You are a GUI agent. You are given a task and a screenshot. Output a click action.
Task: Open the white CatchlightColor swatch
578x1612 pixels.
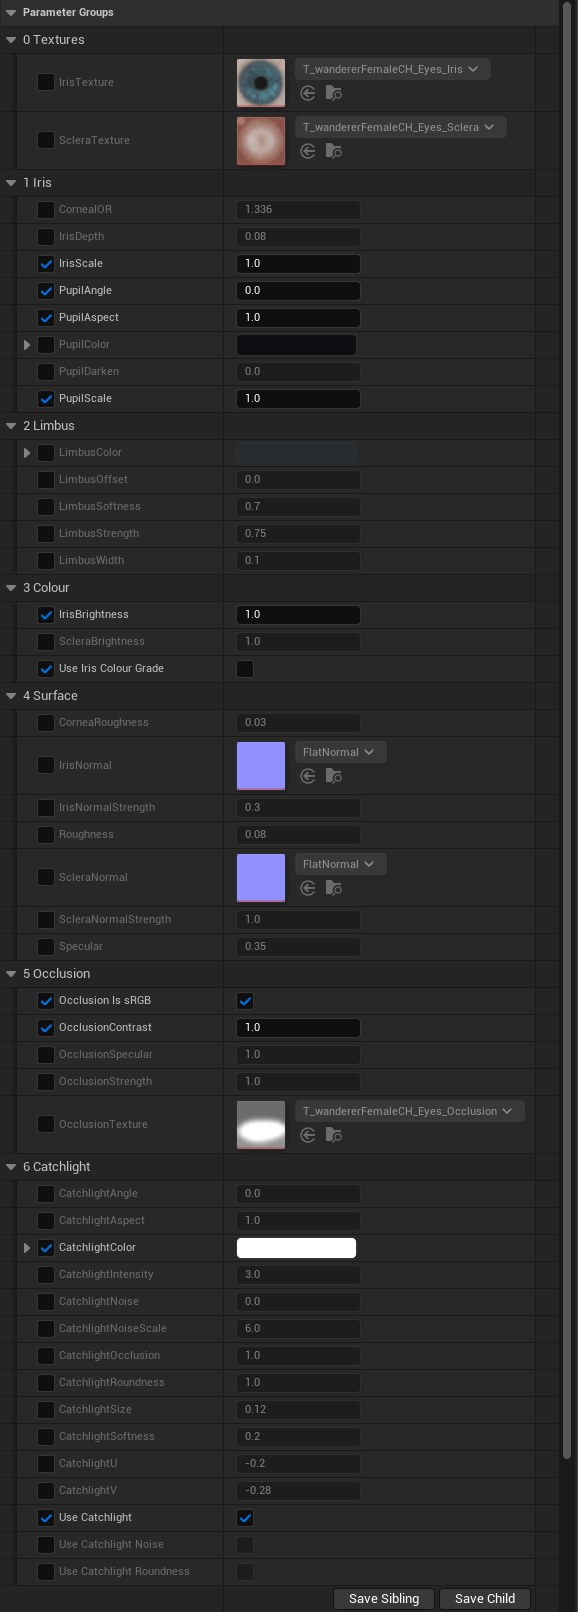click(296, 1248)
